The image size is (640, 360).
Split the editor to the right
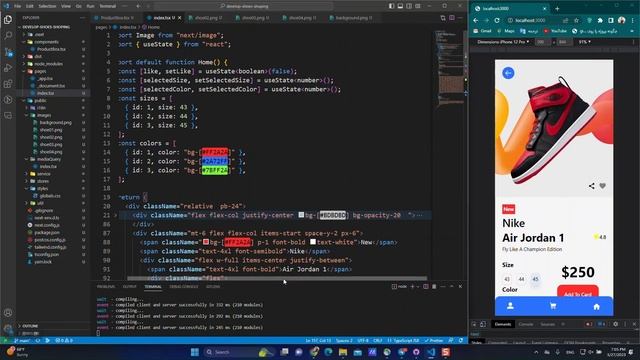451,18
